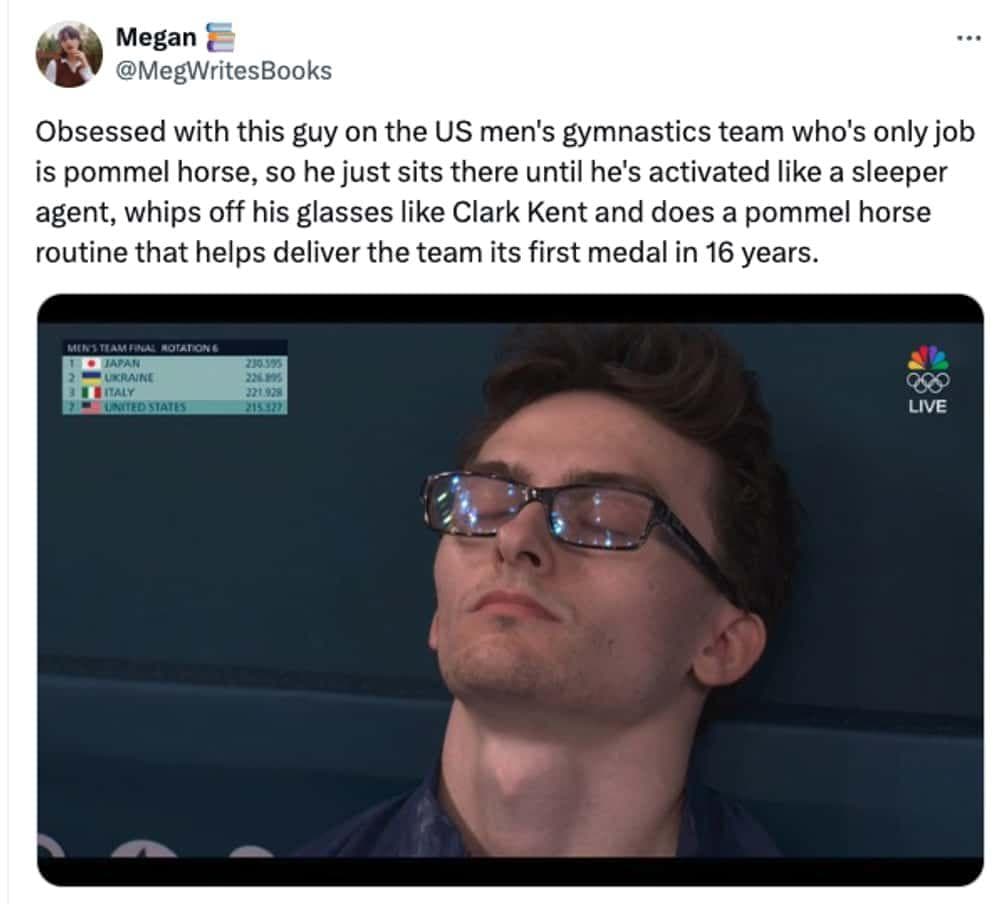Click the NBC peacock logo in the video

[928, 358]
